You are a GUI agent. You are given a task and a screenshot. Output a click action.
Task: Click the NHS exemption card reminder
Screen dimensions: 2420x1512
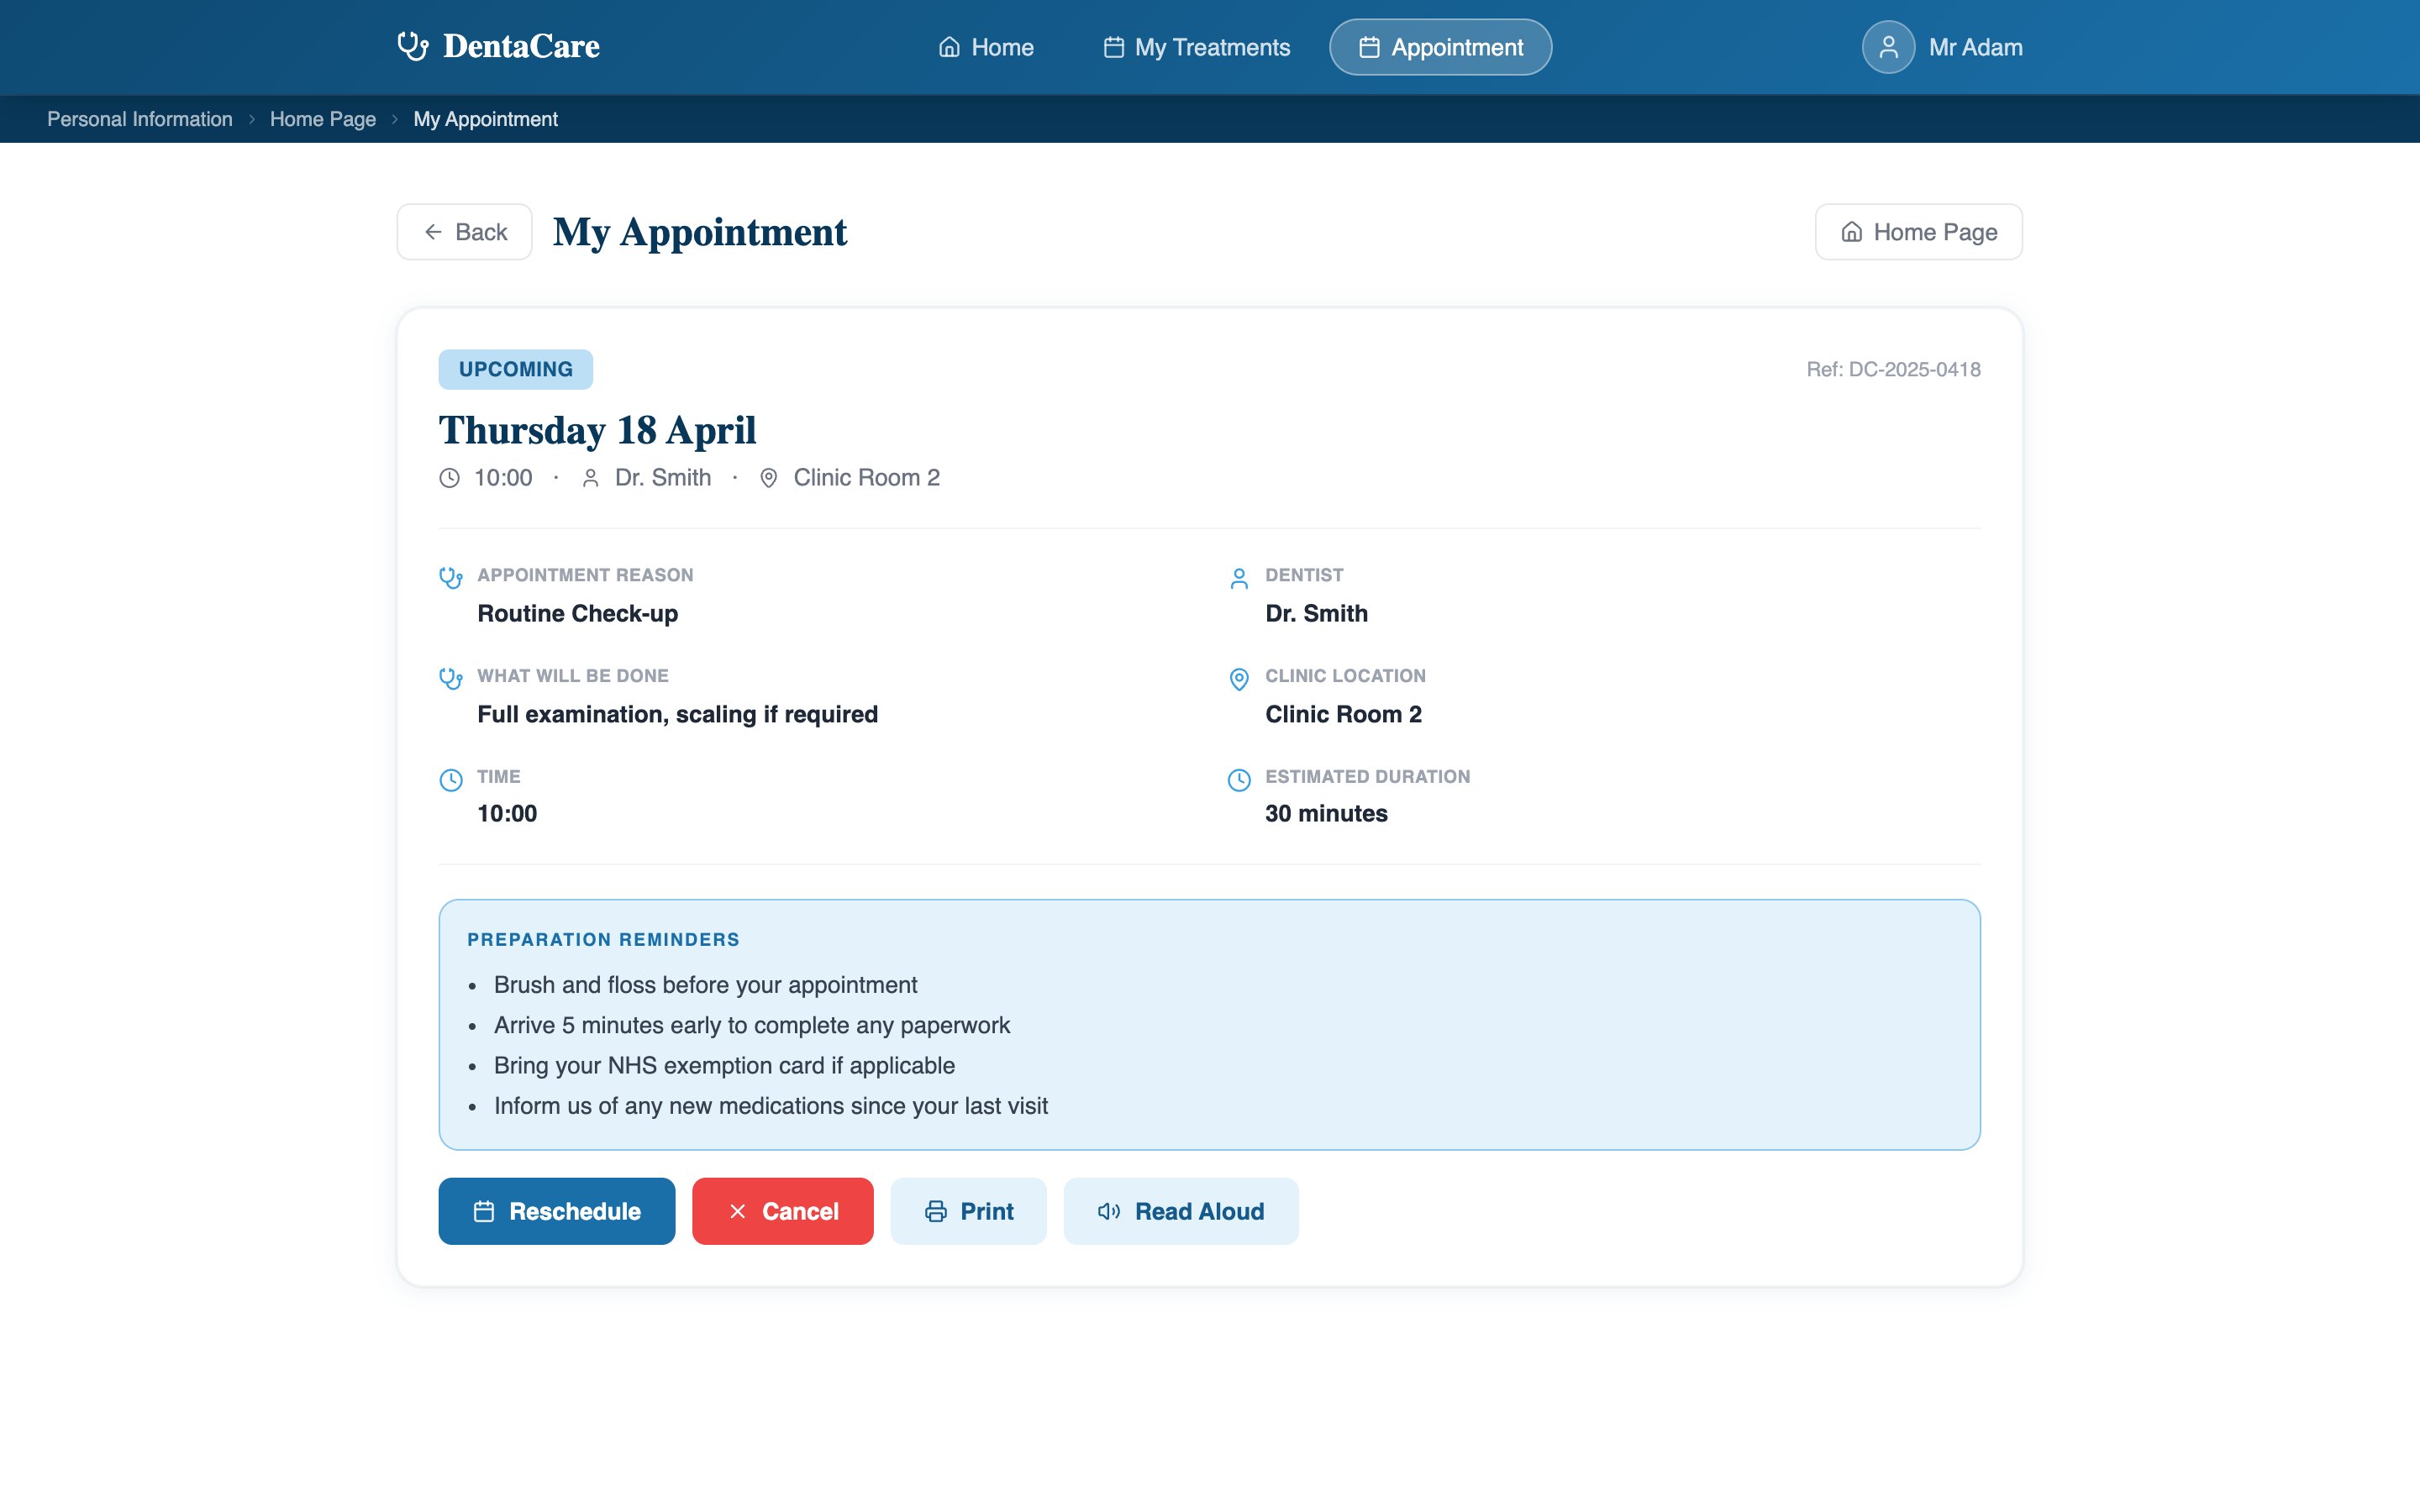pos(724,1065)
